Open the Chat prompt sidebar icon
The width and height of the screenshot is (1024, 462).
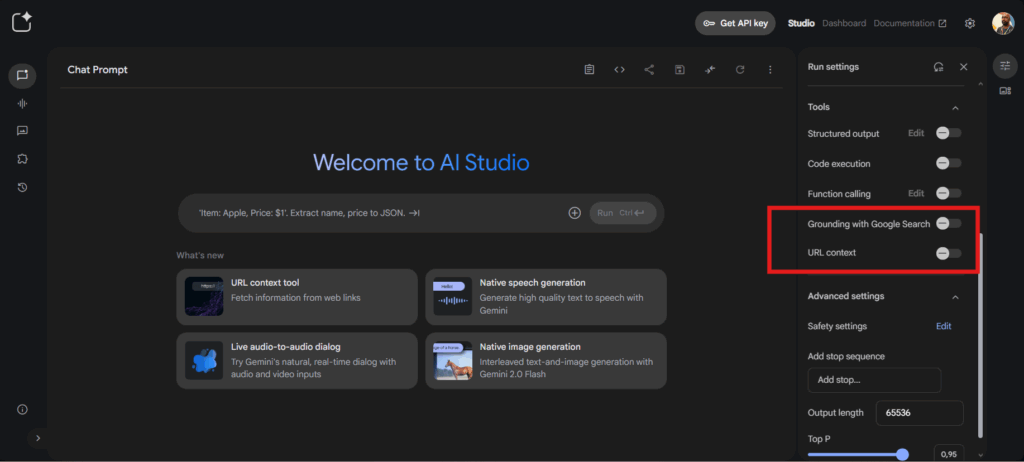(x=22, y=75)
